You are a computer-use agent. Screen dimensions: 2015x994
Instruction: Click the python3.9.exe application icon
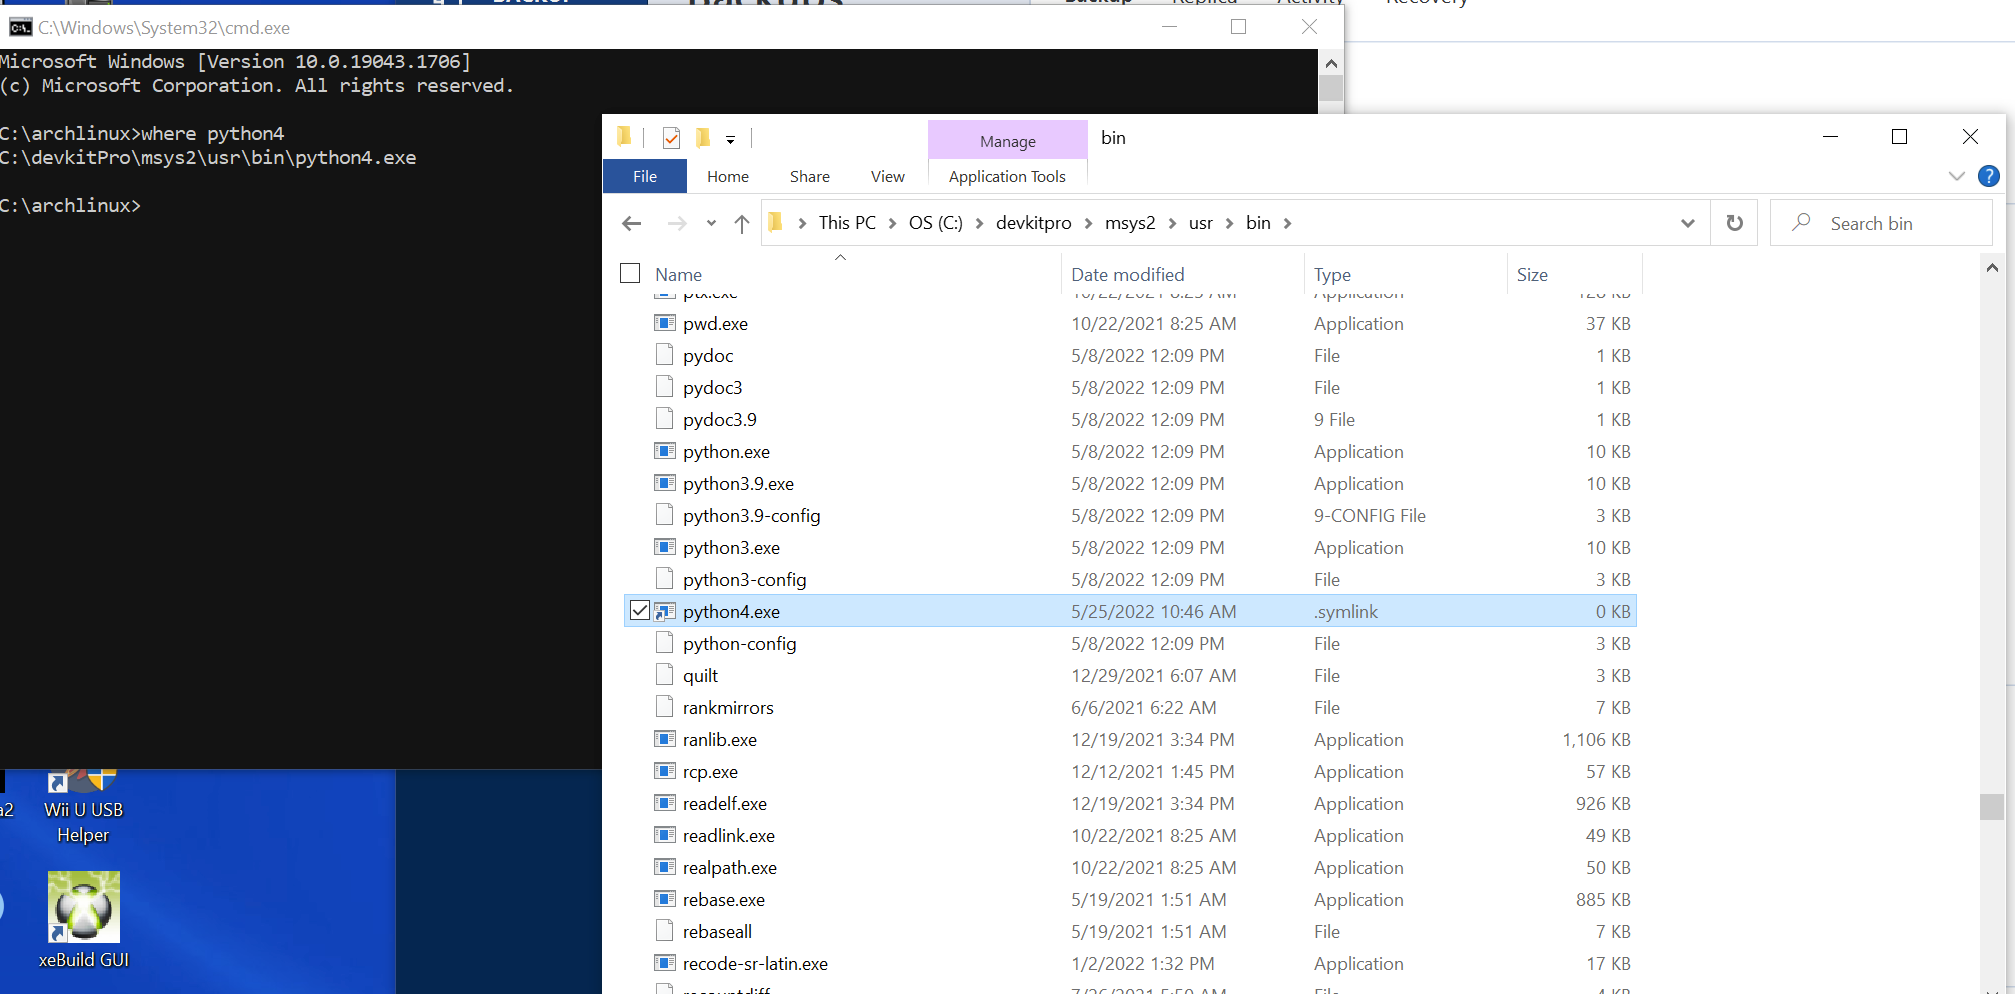pos(664,483)
